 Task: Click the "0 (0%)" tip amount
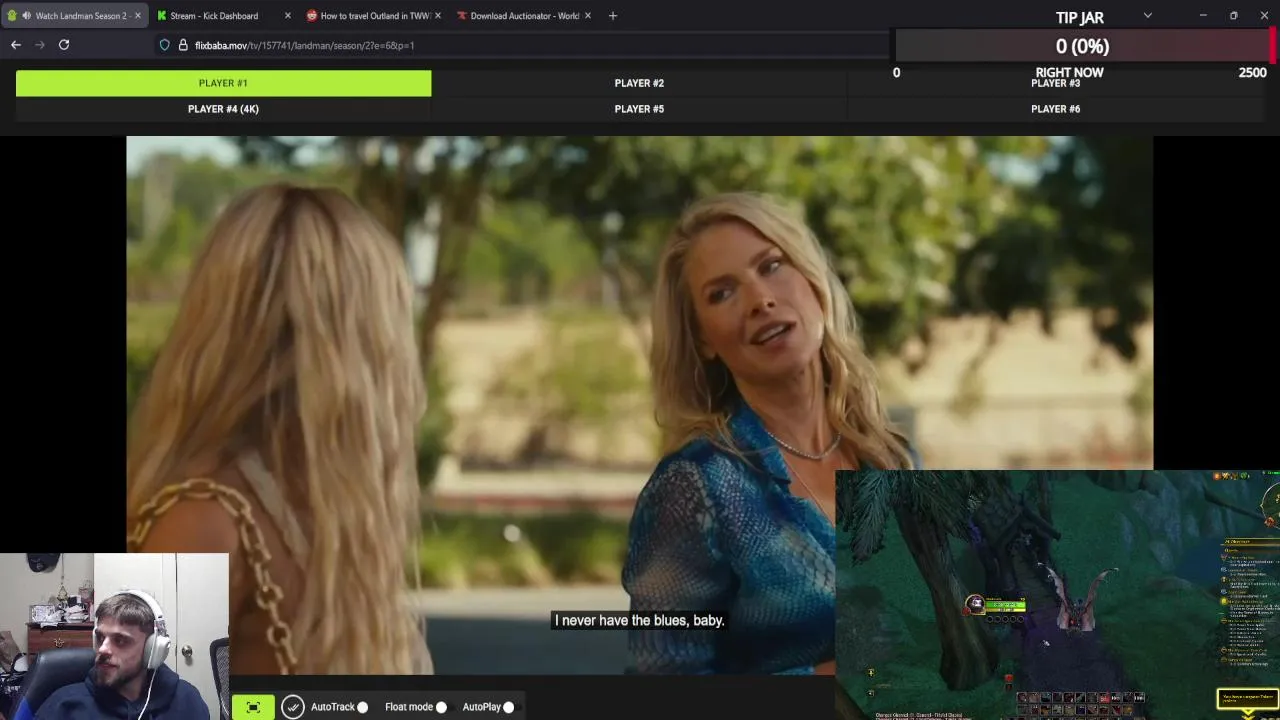(1082, 46)
